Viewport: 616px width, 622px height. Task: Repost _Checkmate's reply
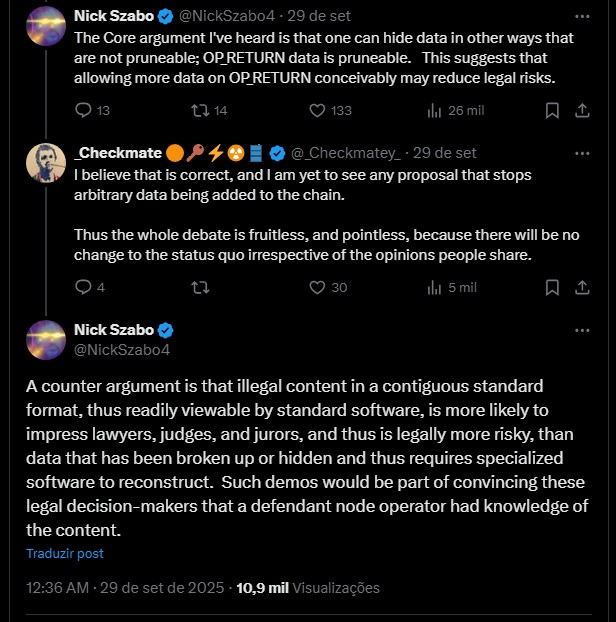click(200, 287)
